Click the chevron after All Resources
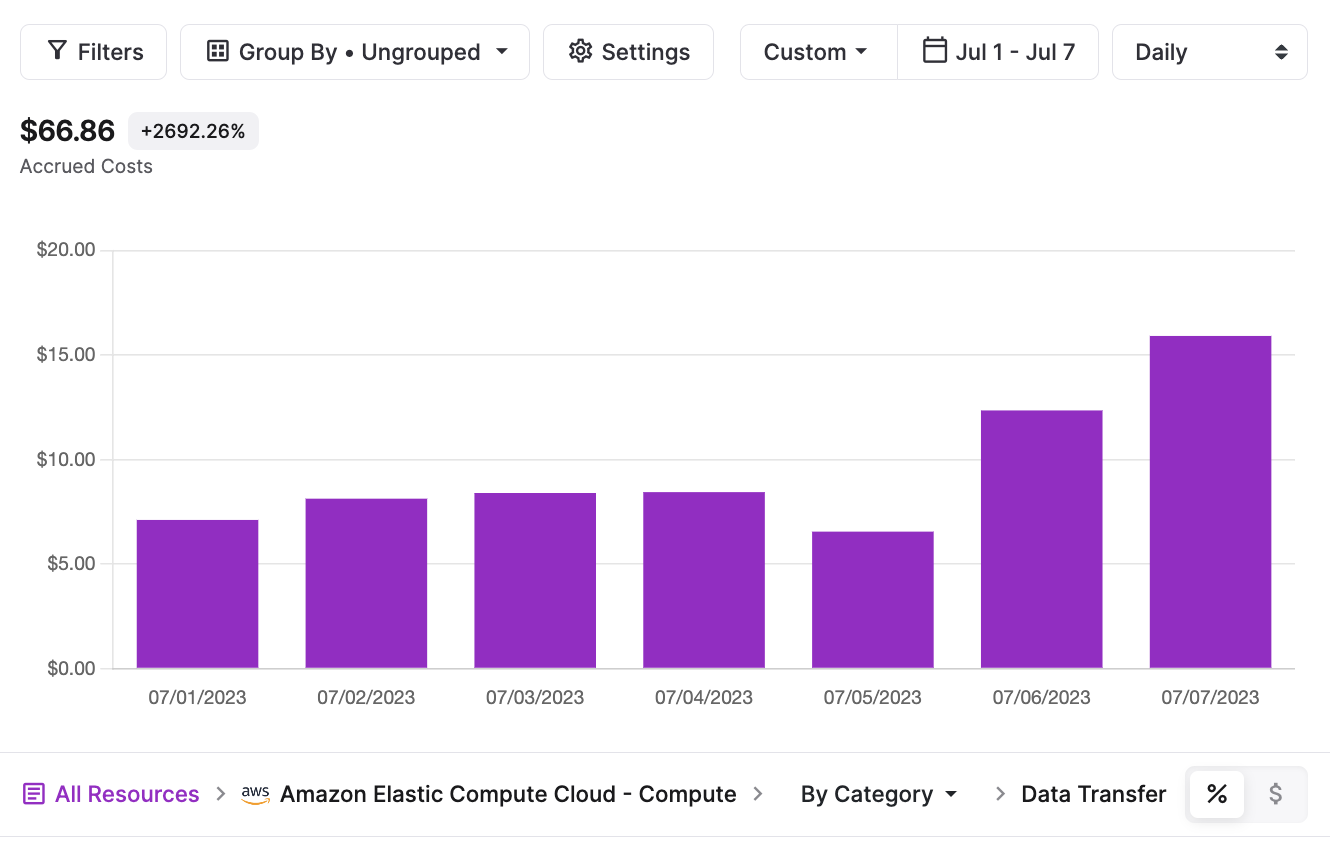The image size is (1330, 842). 221,794
